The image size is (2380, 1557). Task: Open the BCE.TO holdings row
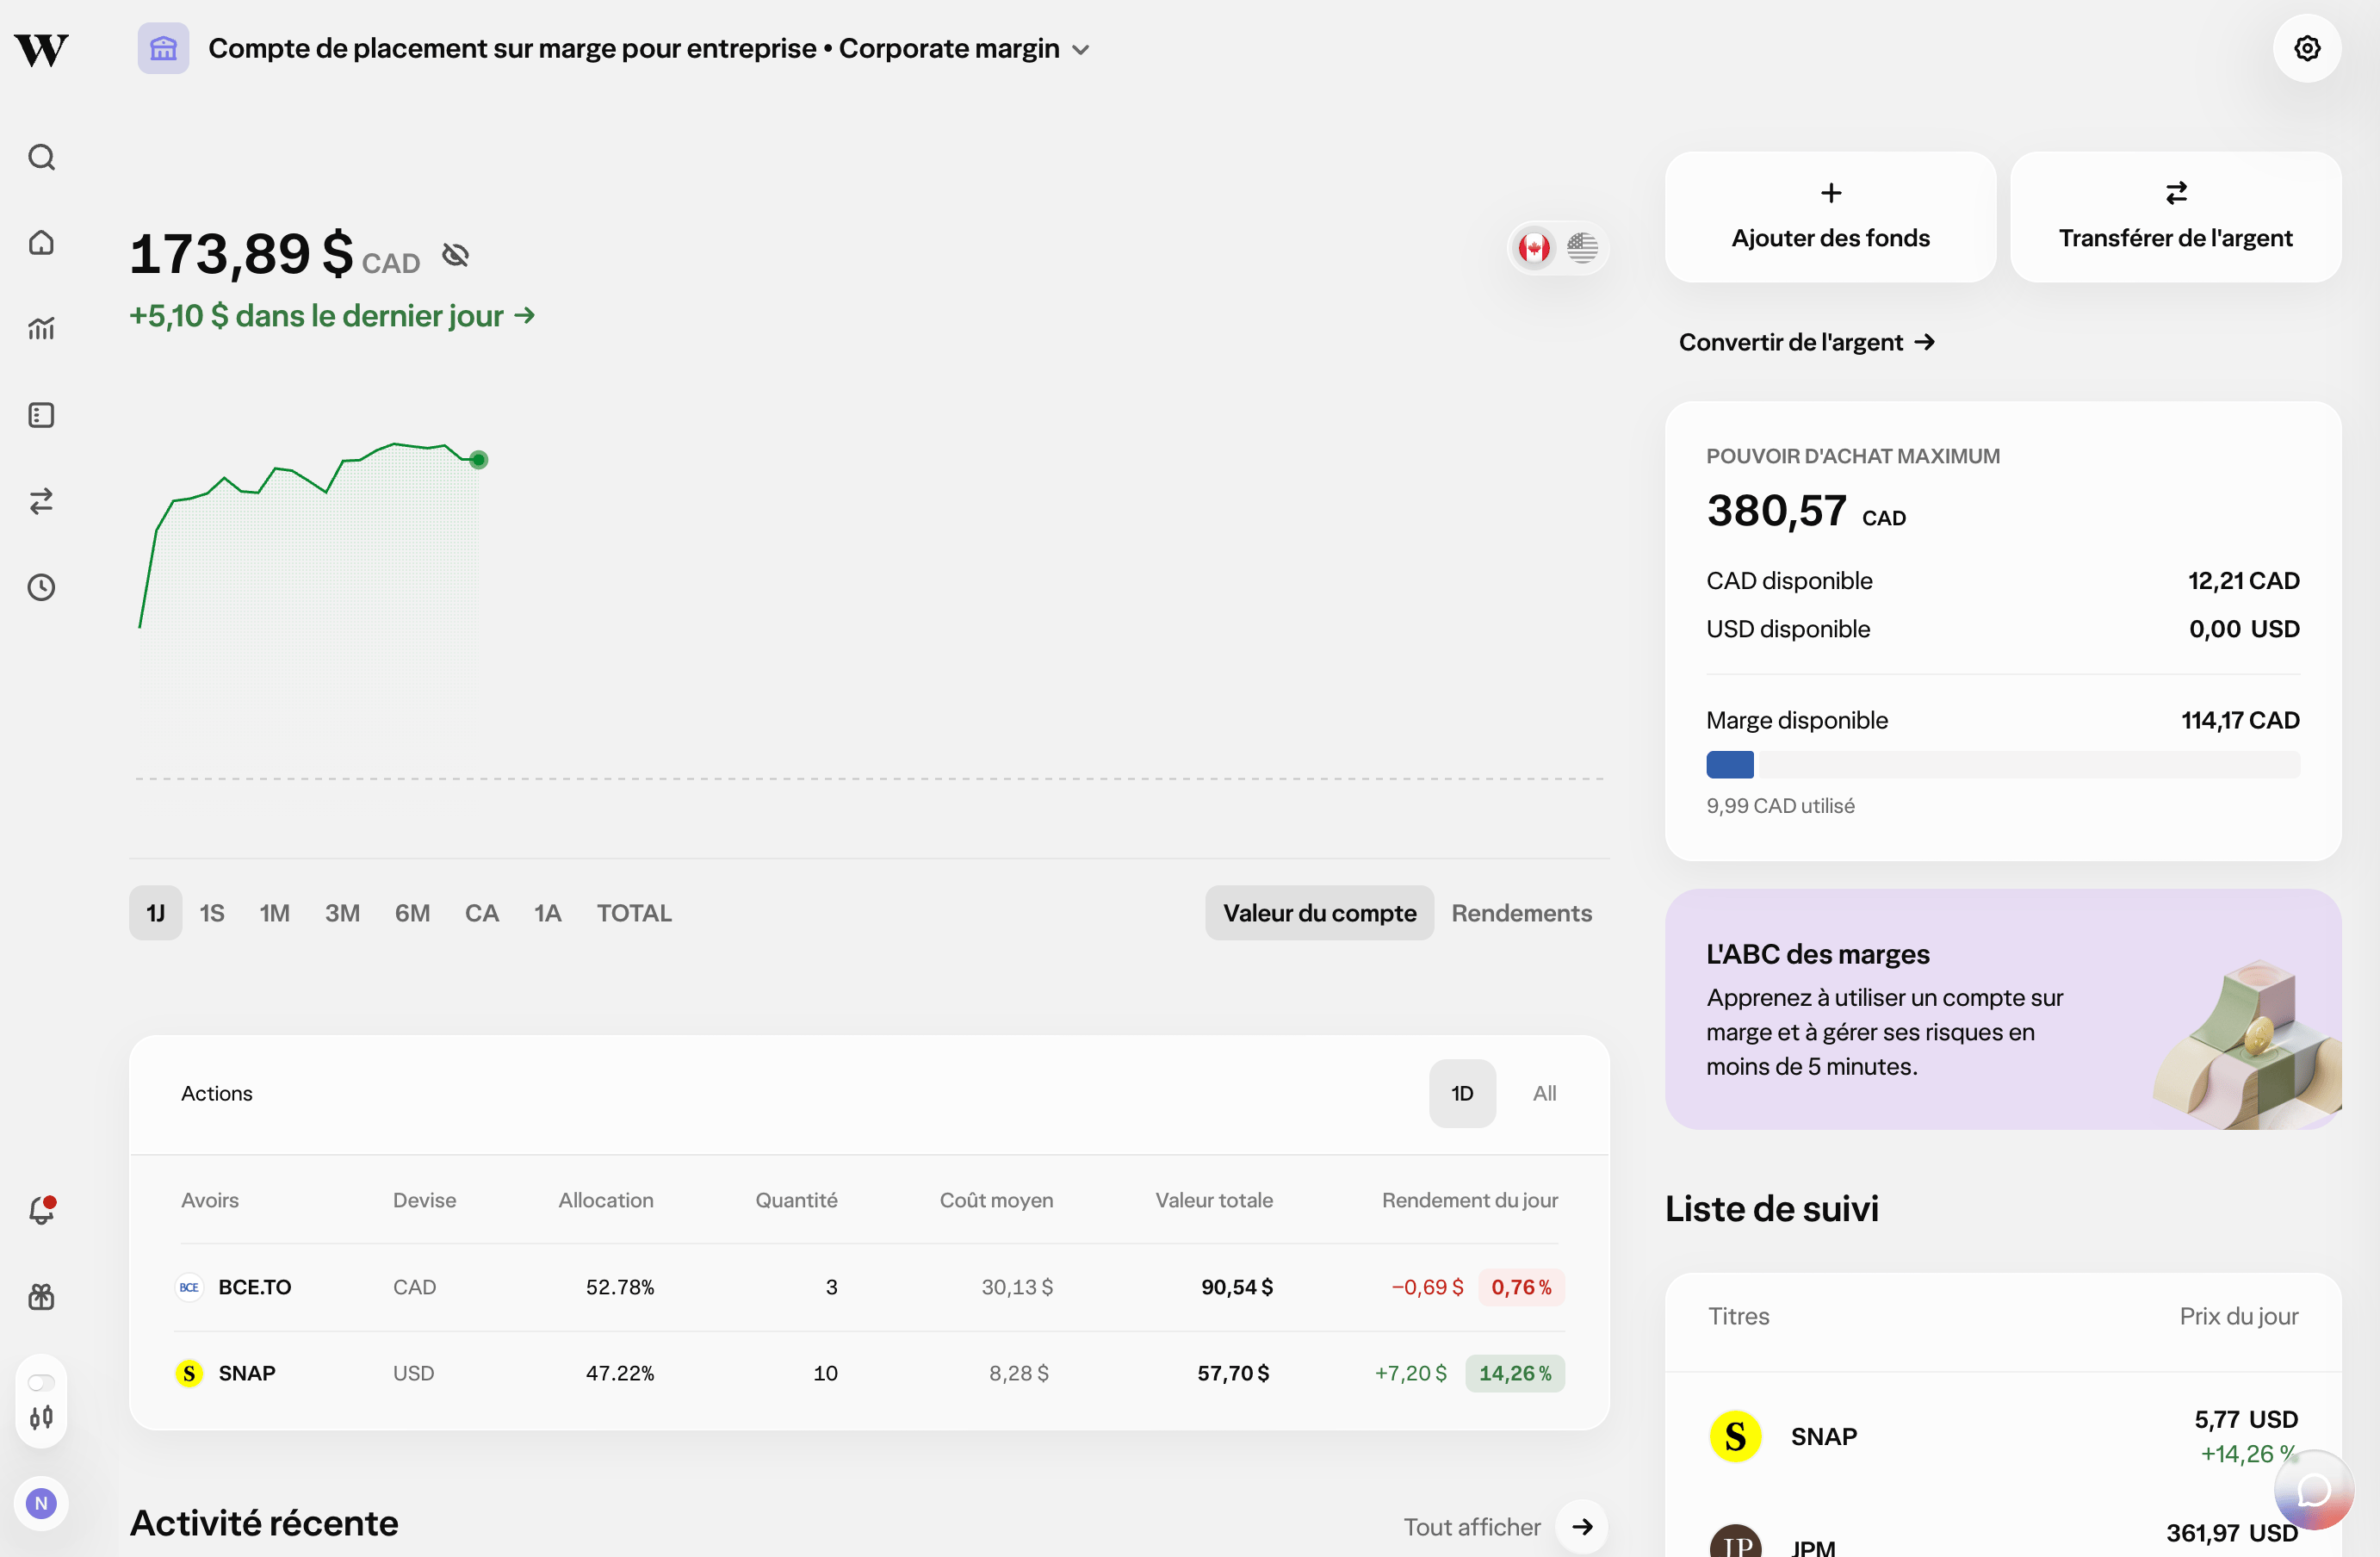click(869, 1287)
